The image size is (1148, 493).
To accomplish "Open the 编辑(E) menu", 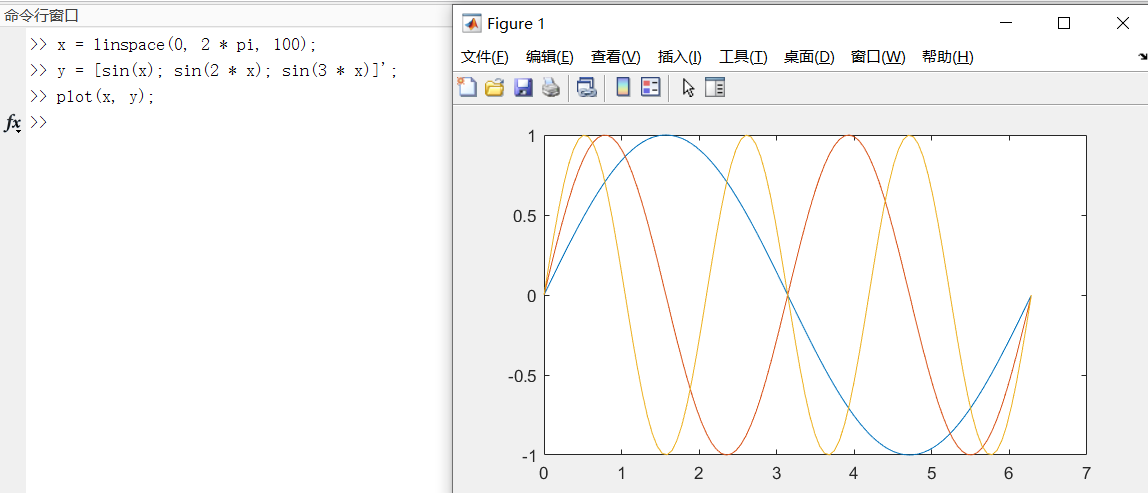I will point(549,57).
